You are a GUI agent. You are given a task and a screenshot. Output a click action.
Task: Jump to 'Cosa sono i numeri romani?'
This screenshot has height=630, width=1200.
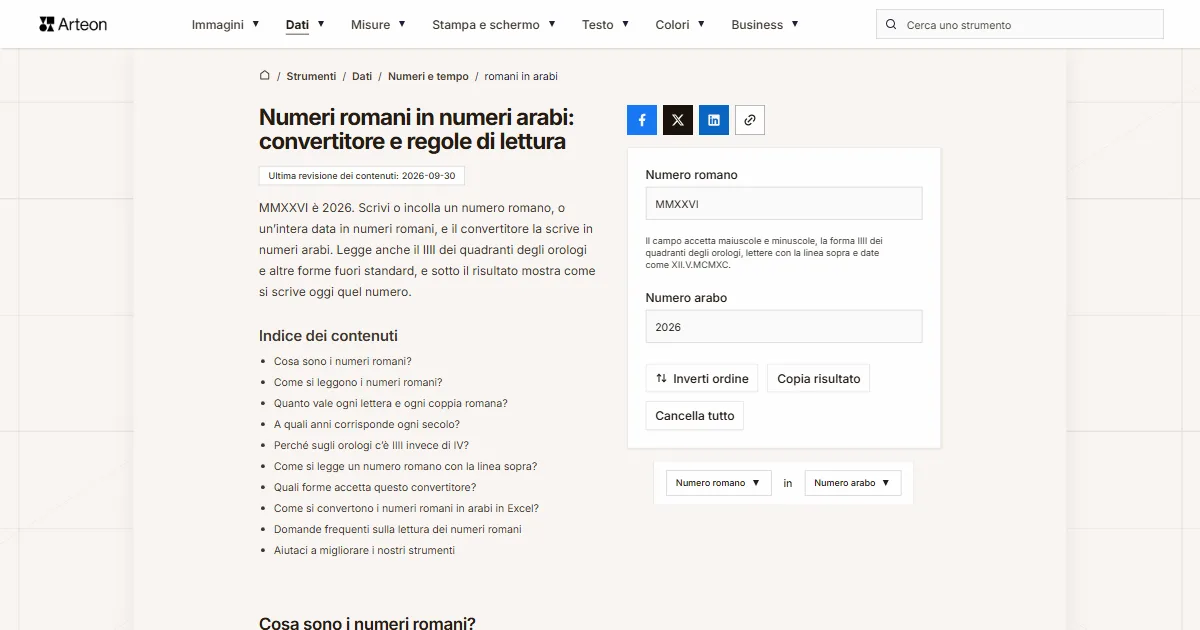tap(343, 361)
